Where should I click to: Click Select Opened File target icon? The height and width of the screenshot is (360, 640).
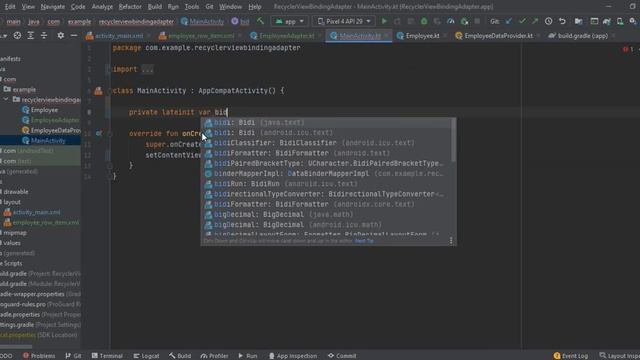click(x=17, y=36)
